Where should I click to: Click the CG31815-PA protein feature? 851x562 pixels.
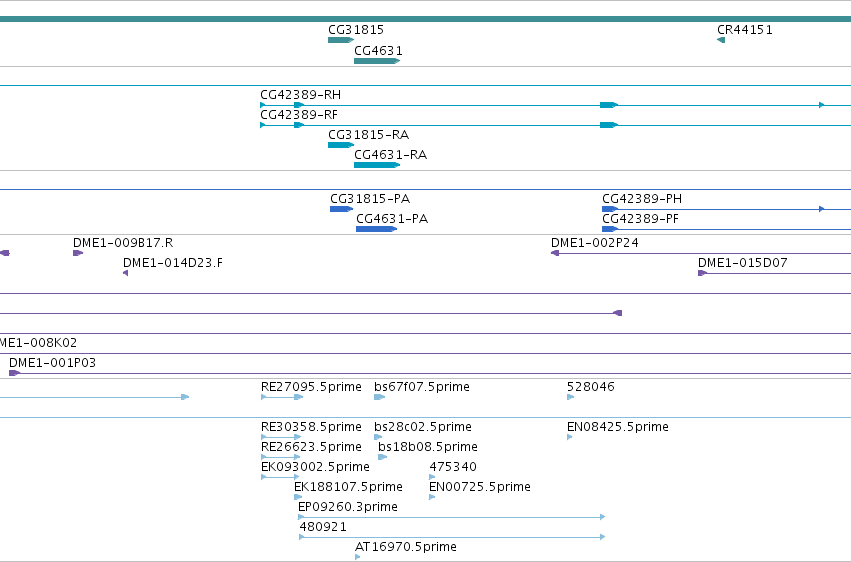click(341, 209)
